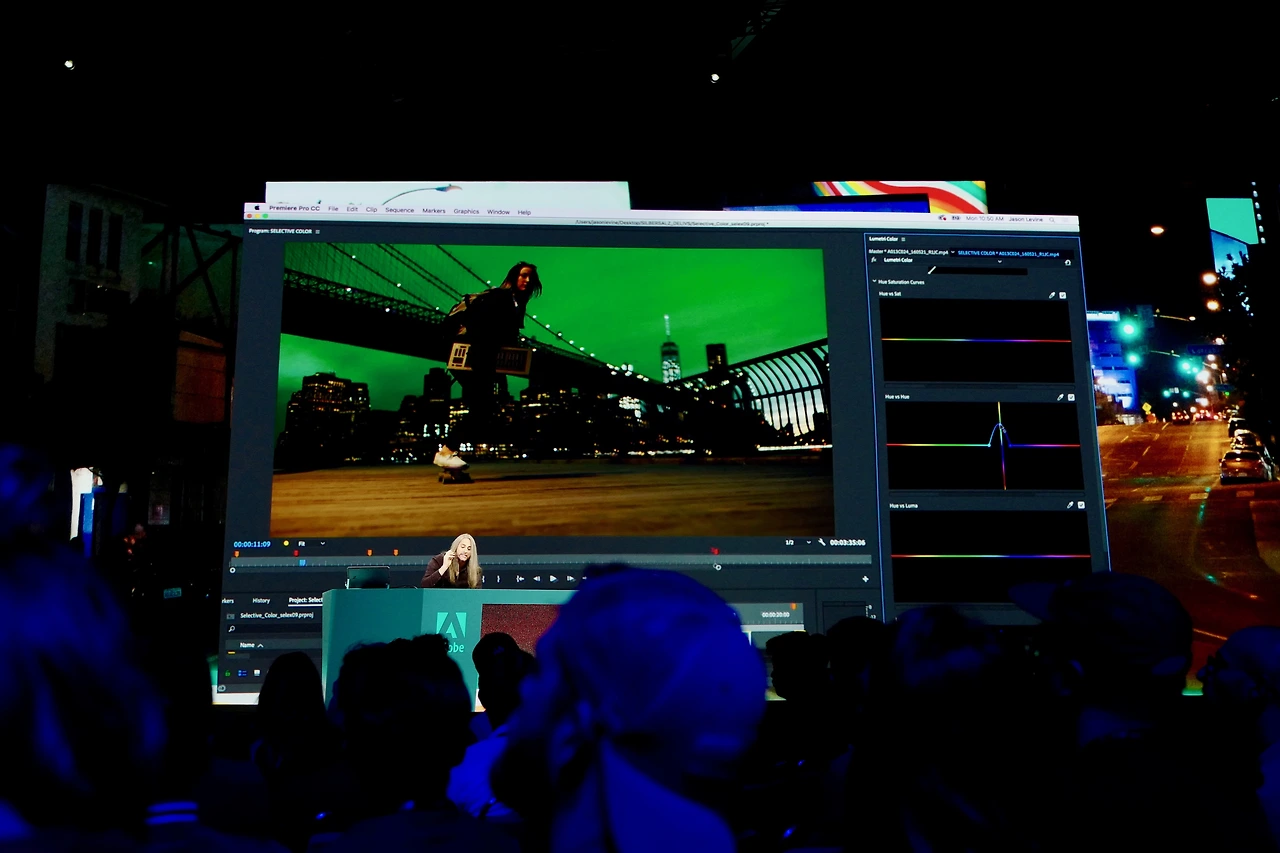
Task: Step forward one frame
Action: point(570,578)
